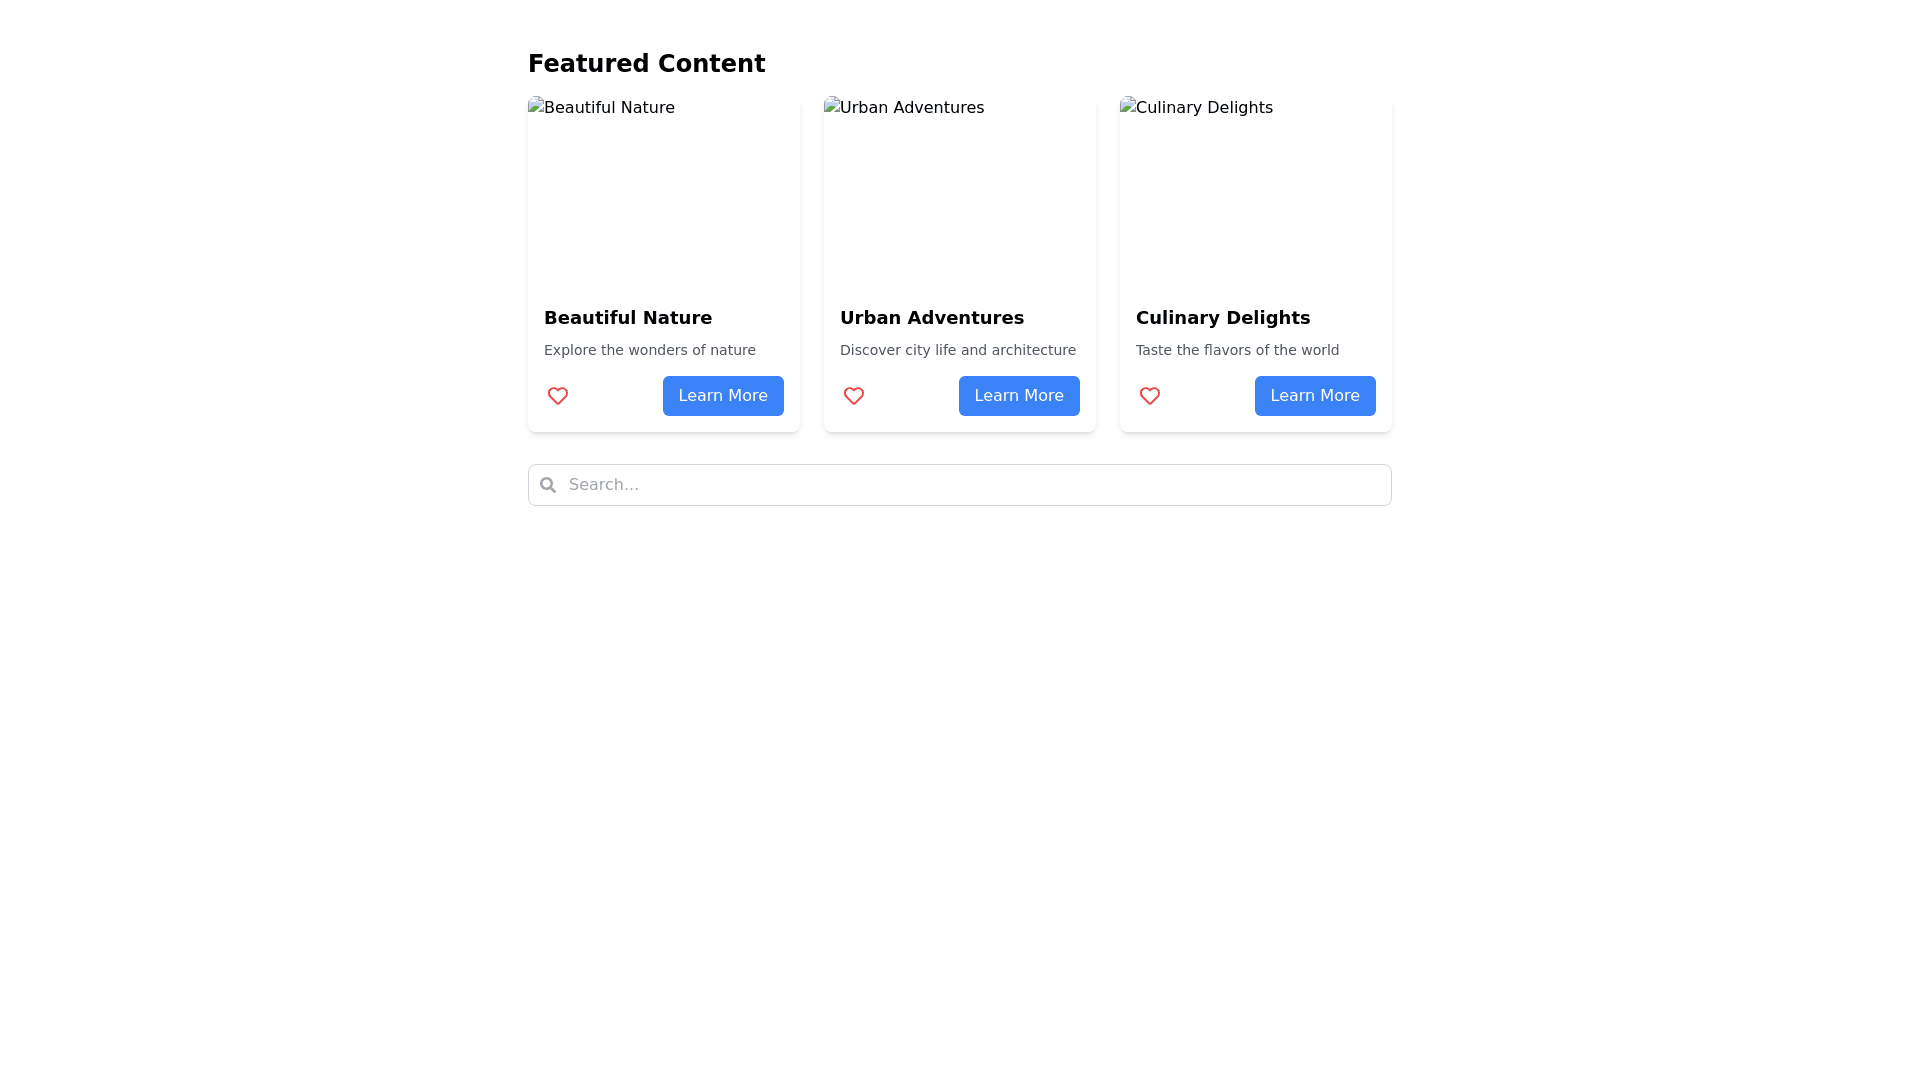1920x1080 pixels.
Task: Open the Beautiful Nature image thumbnail
Action: pyautogui.click(x=664, y=190)
